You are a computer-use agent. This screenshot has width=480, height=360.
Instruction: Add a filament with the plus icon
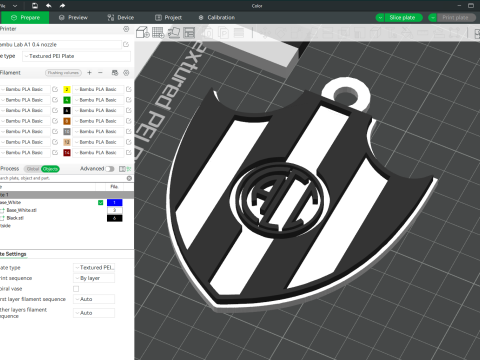pyautogui.click(x=89, y=73)
